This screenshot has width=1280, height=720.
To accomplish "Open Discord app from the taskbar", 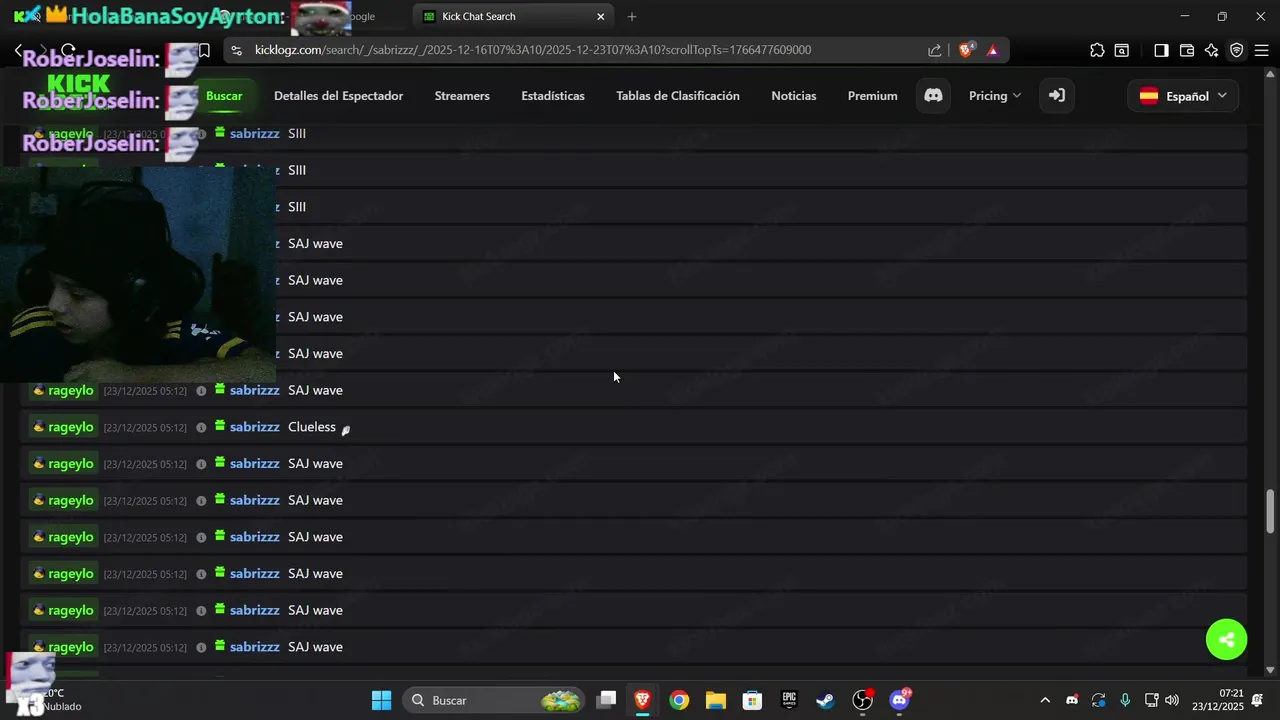I will [900, 700].
